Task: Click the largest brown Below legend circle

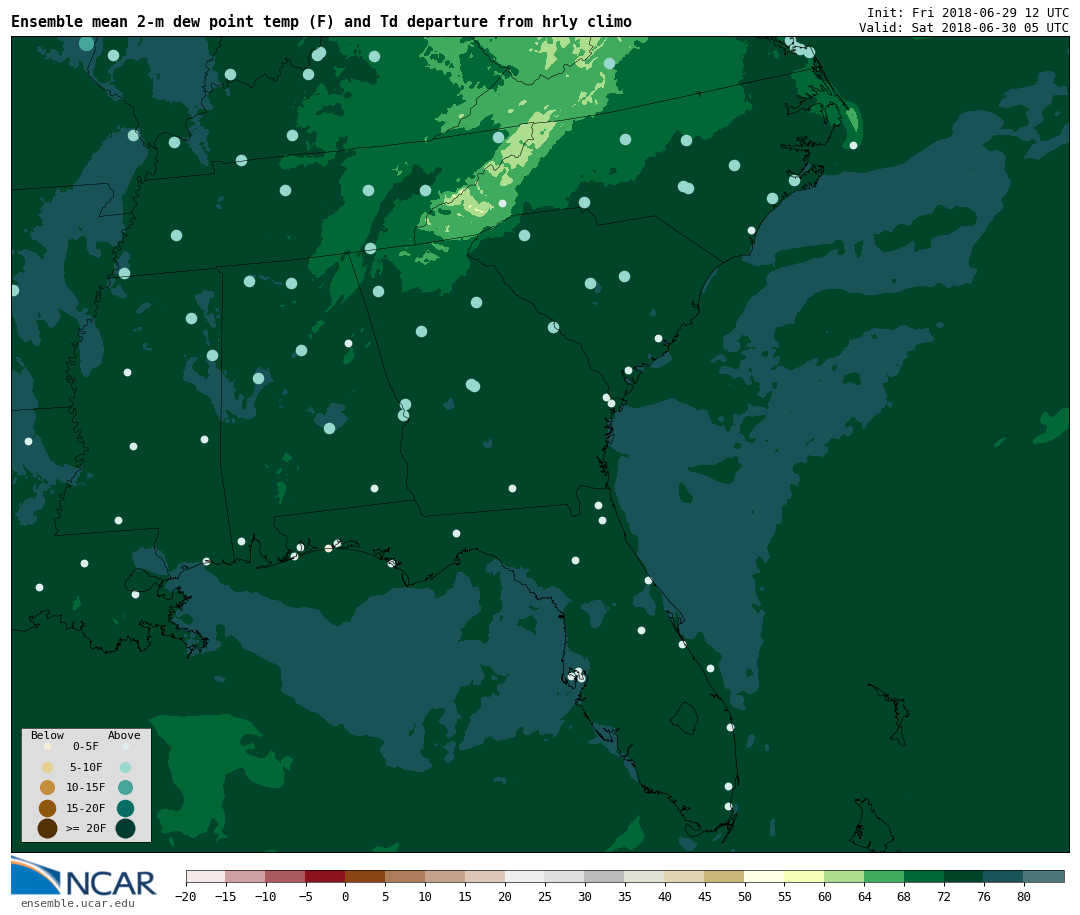Action: (47, 828)
